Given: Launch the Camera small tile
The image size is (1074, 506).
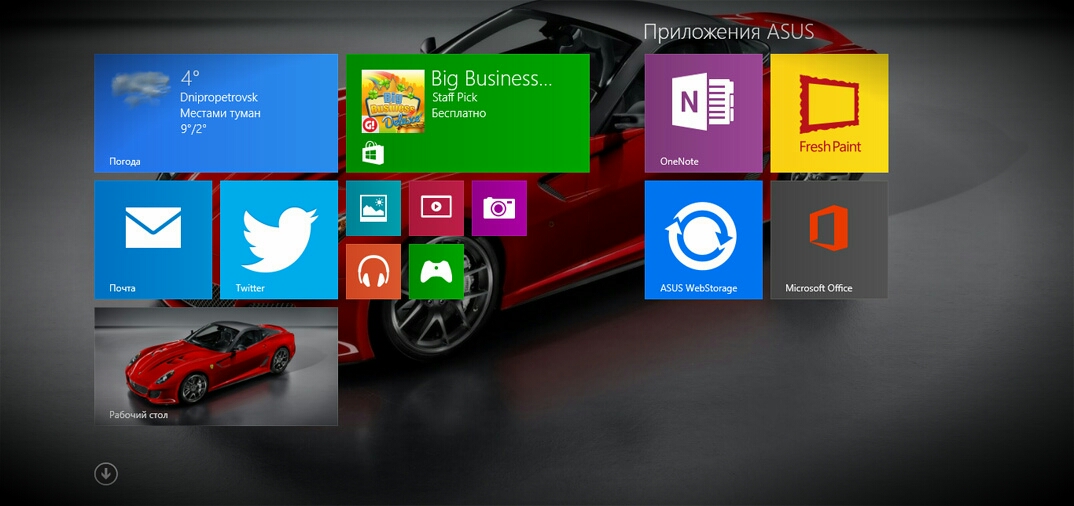Looking at the screenshot, I should point(499,208).
